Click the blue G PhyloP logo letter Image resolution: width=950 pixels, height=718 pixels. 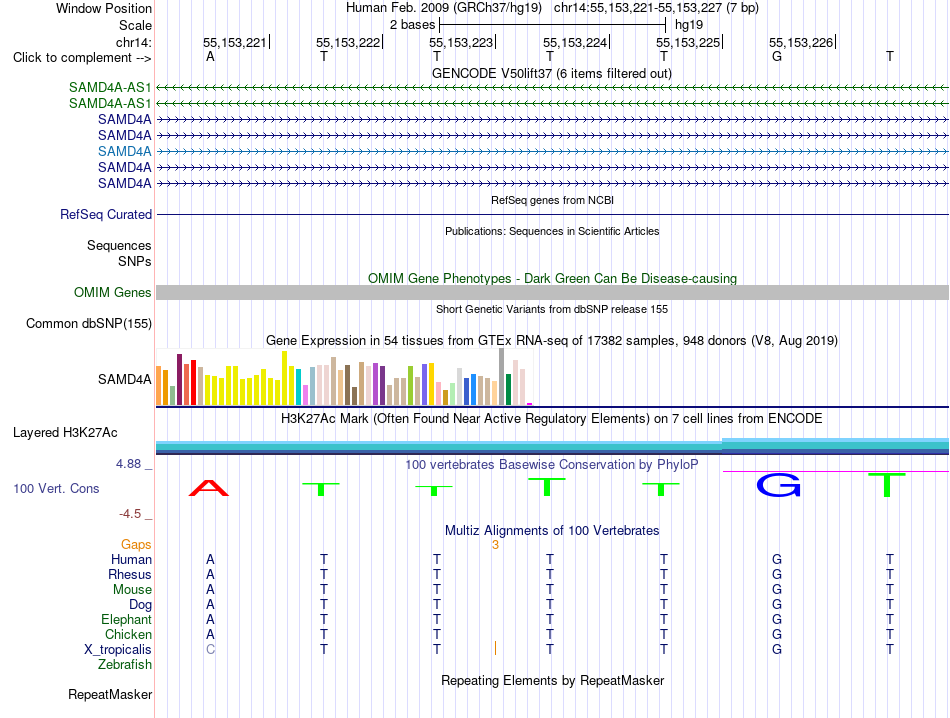pos(779,485)
